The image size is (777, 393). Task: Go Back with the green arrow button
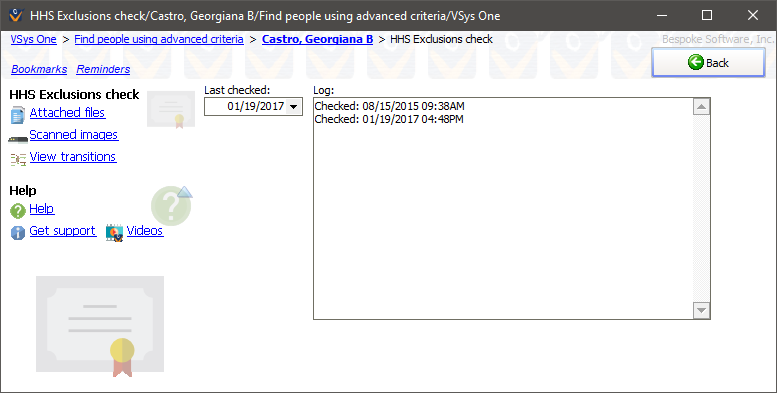[708, 62]
